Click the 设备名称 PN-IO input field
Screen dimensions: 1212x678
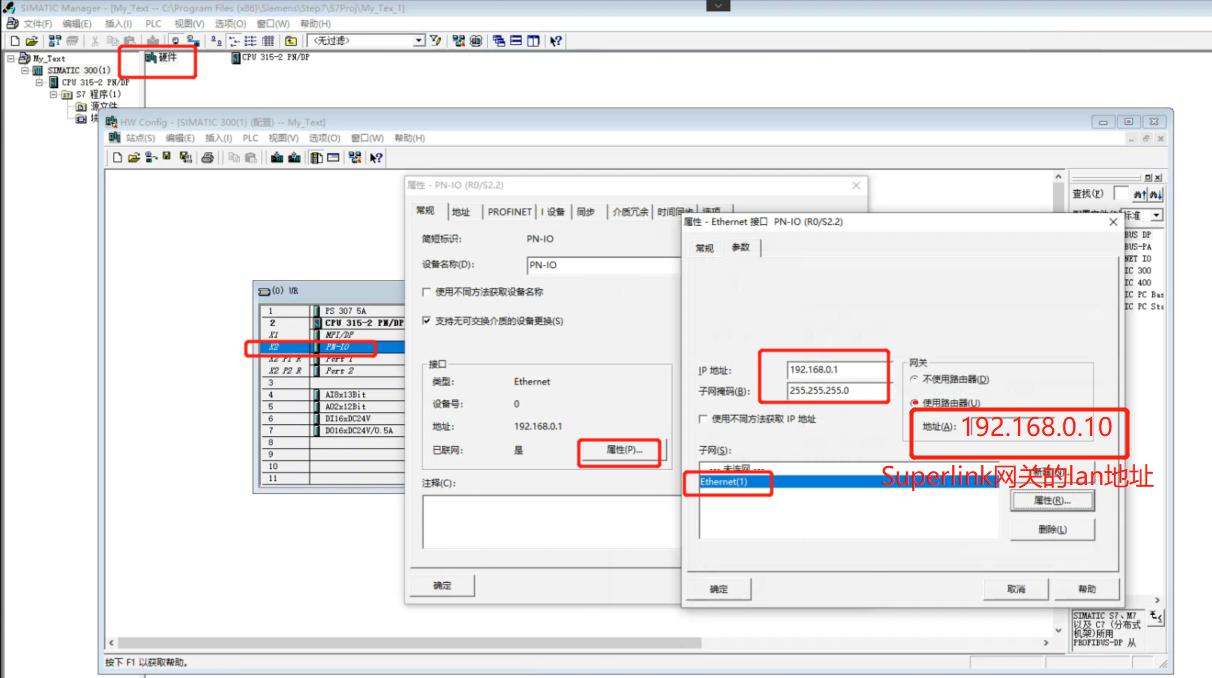coord(603,265)
